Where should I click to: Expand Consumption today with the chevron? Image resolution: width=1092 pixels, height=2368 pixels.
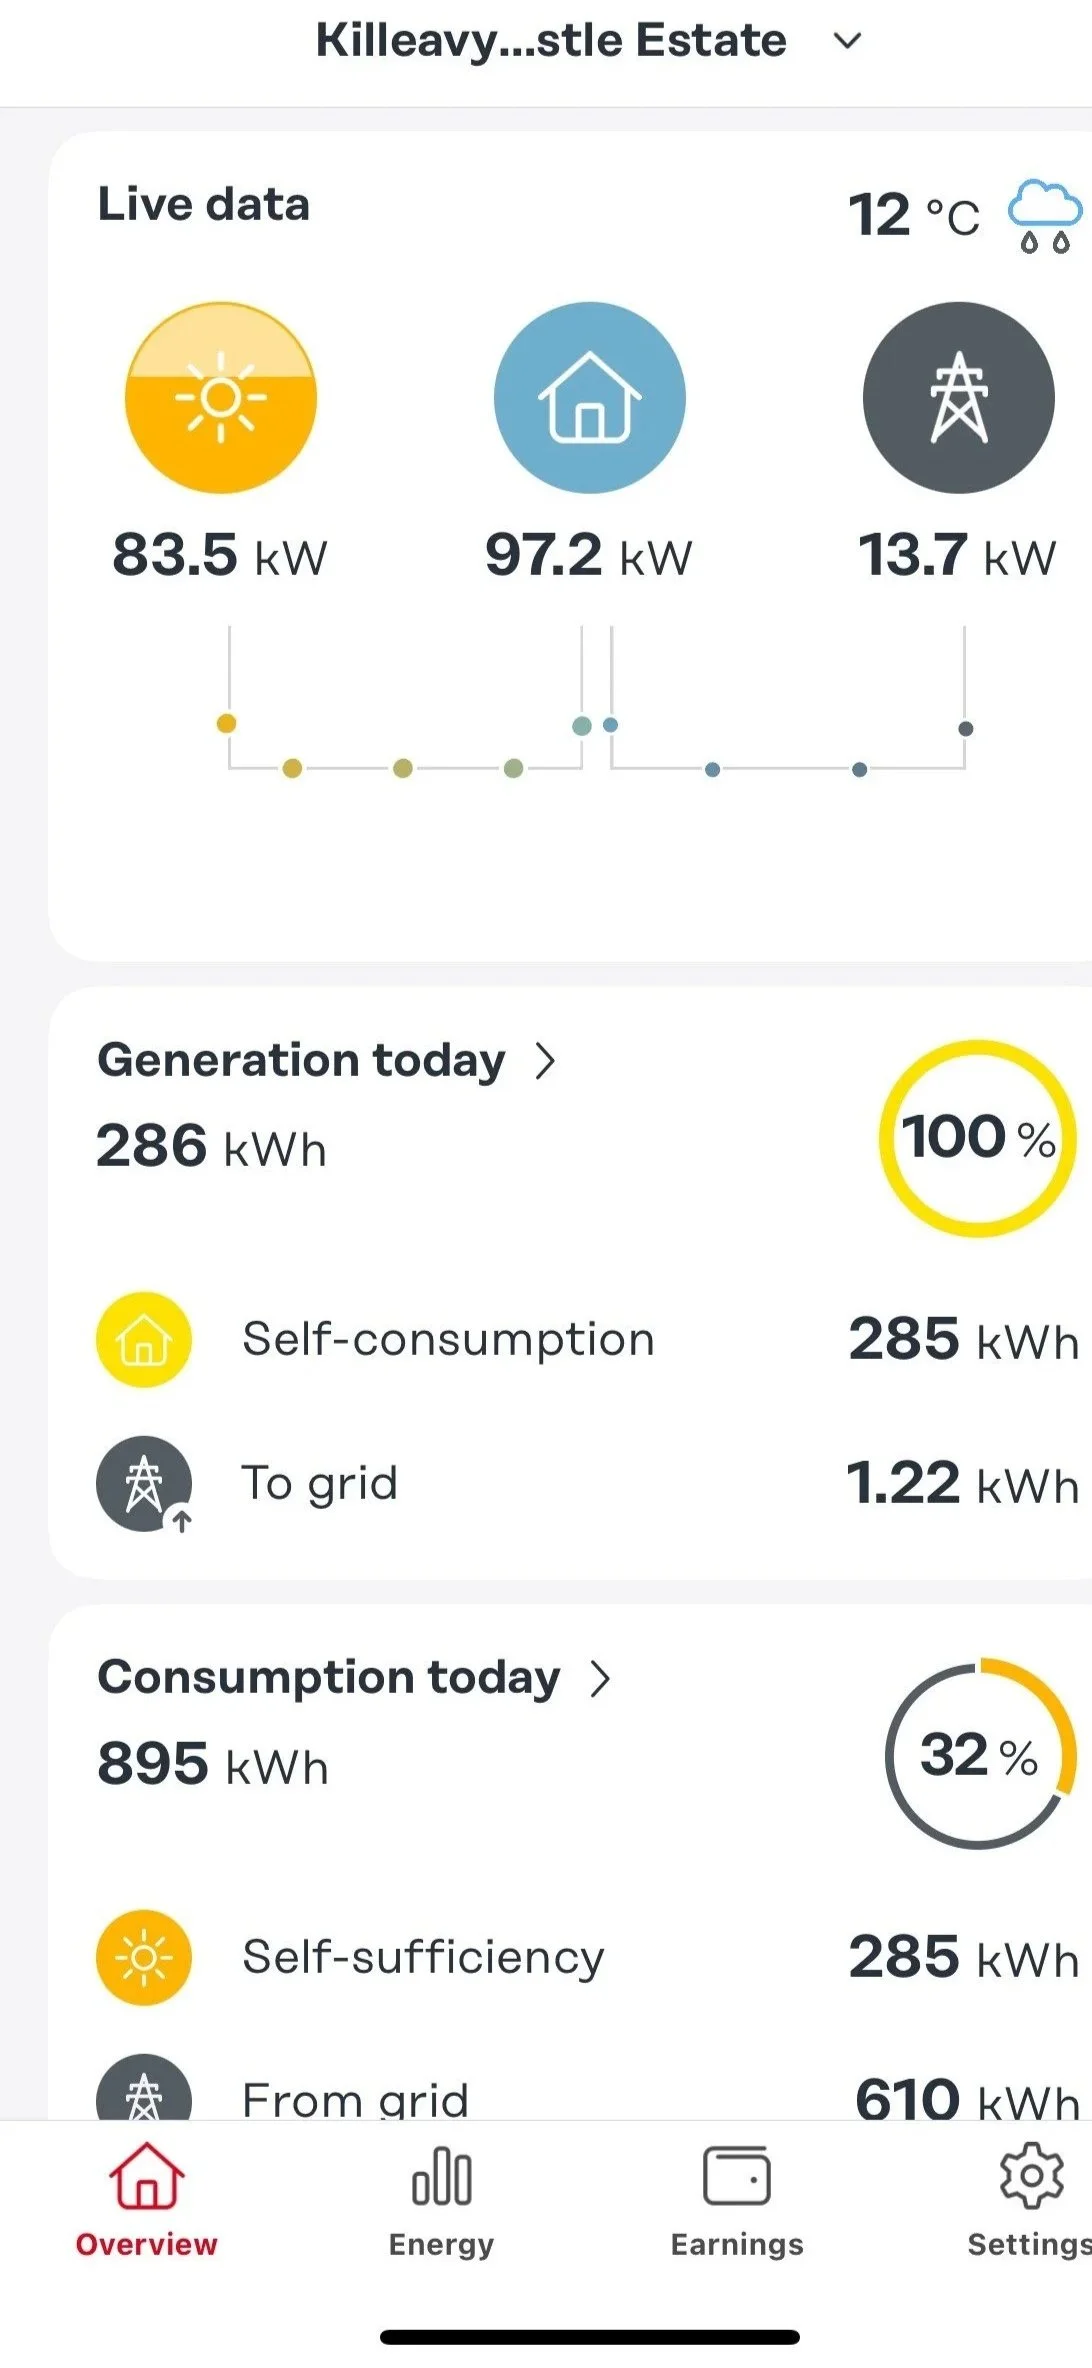point(600,1679)
